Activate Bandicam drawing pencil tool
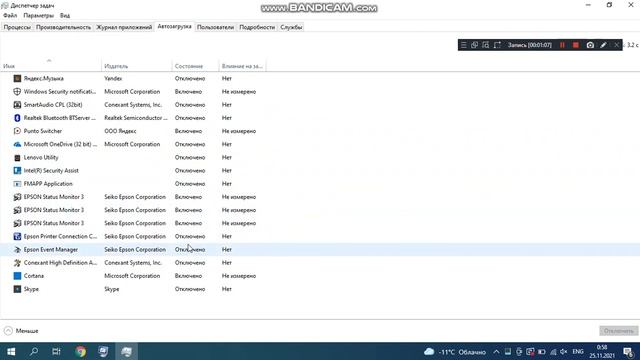Viewport: 640px width, 360px height. click(603, 45)
